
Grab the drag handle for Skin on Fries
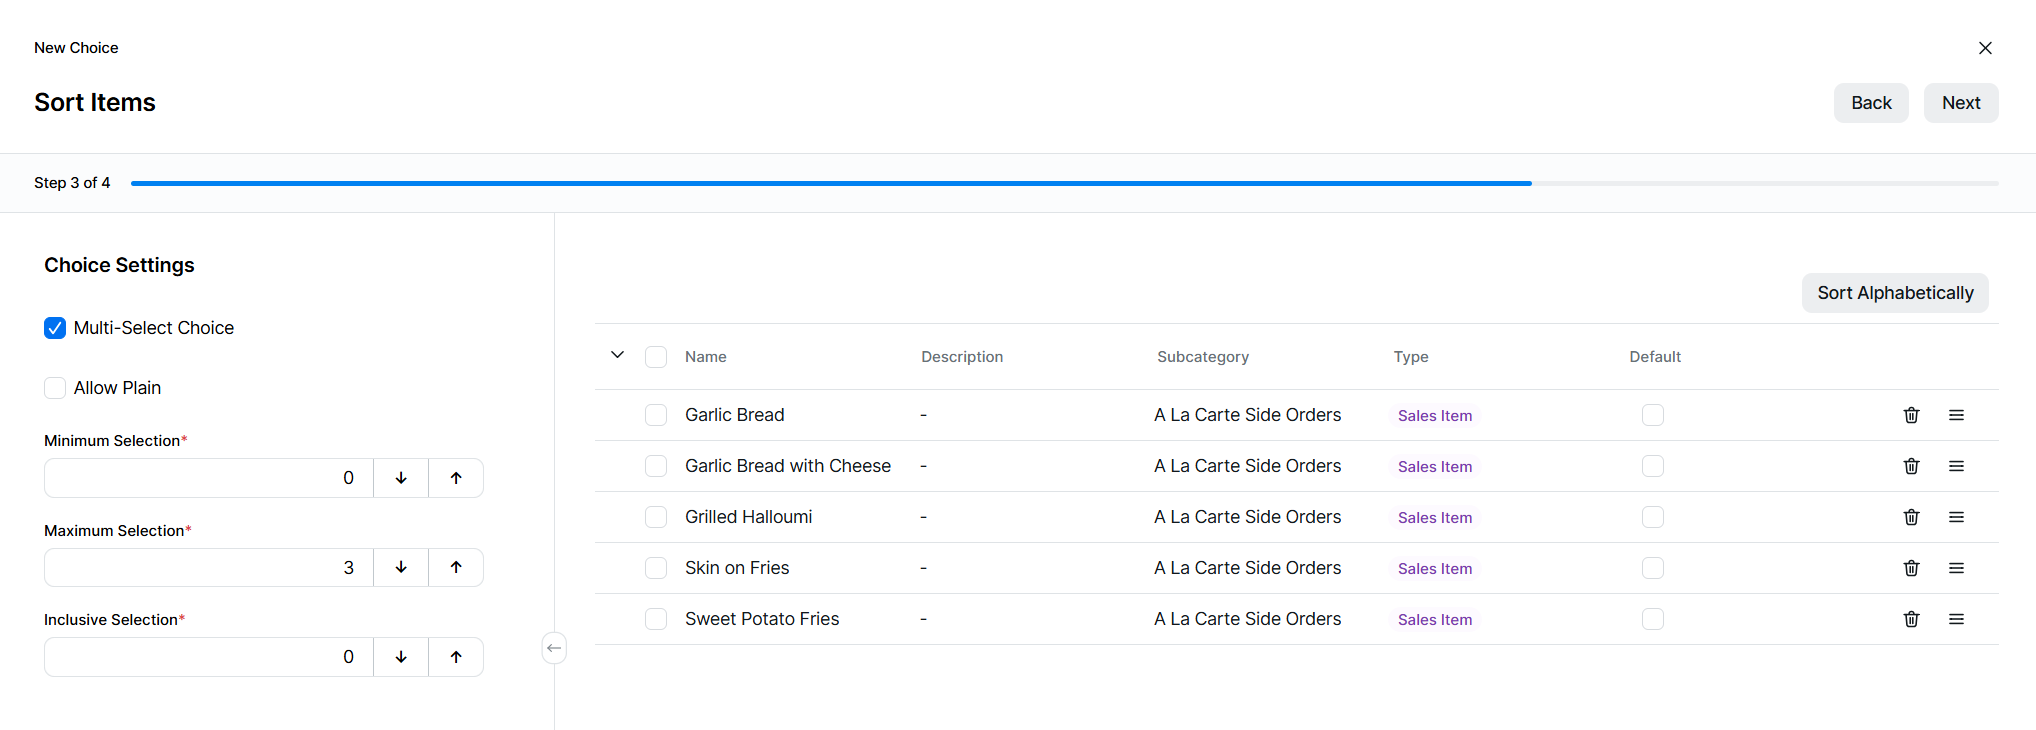pyautogui.click(x=1956, y=568)
